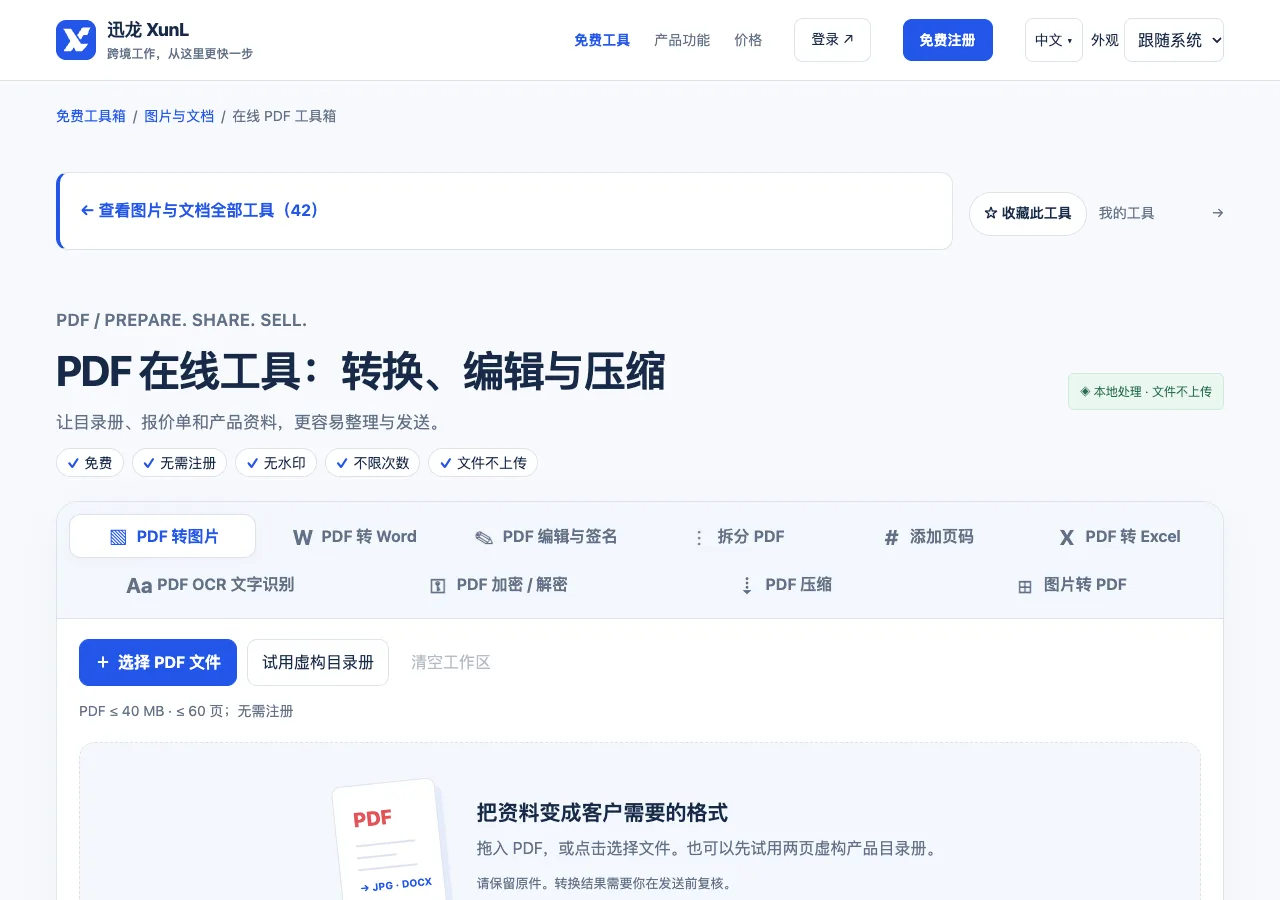This screenshot has height=900, width=1280.
Task: Open 产品功能 in the top navigation
Action: [682, 40]
